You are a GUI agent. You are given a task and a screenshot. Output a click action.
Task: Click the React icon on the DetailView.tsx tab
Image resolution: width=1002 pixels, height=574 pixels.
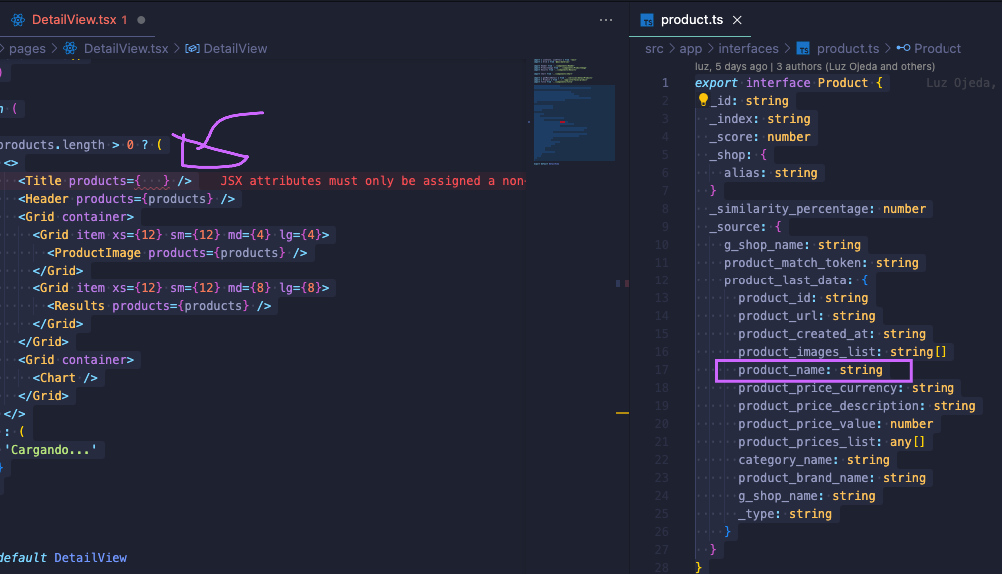point(18,20)
